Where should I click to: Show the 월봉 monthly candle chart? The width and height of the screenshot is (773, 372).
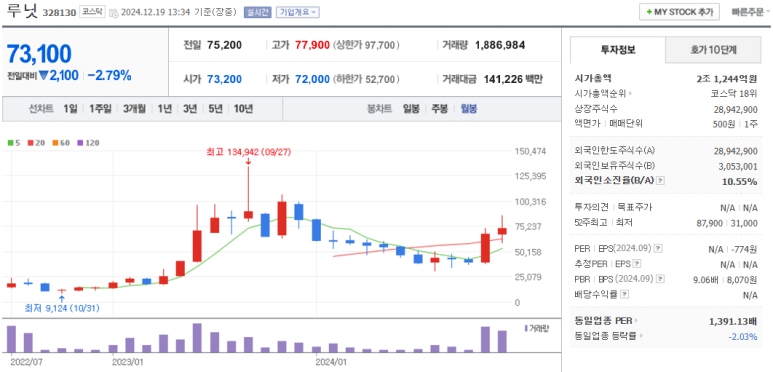point(469,109)
